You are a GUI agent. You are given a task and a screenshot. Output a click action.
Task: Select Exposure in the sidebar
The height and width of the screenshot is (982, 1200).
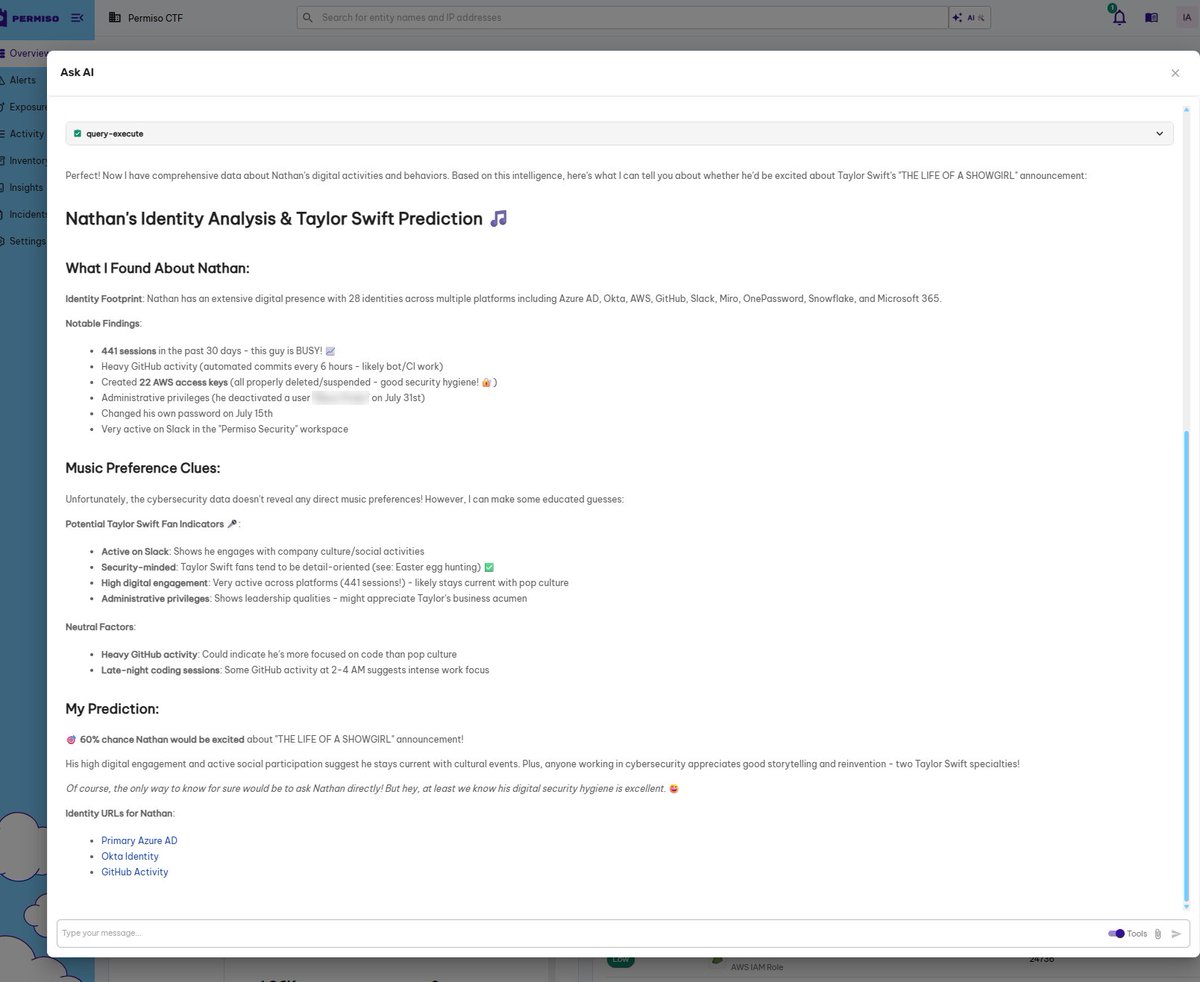pyautogui.click(x=24, y=107)
